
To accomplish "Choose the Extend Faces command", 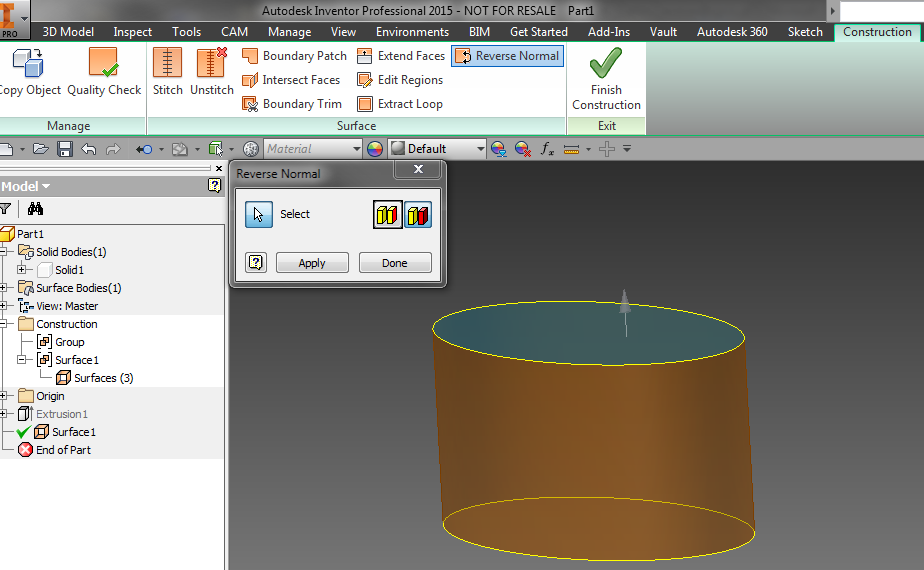I will [x=401, y=56].
